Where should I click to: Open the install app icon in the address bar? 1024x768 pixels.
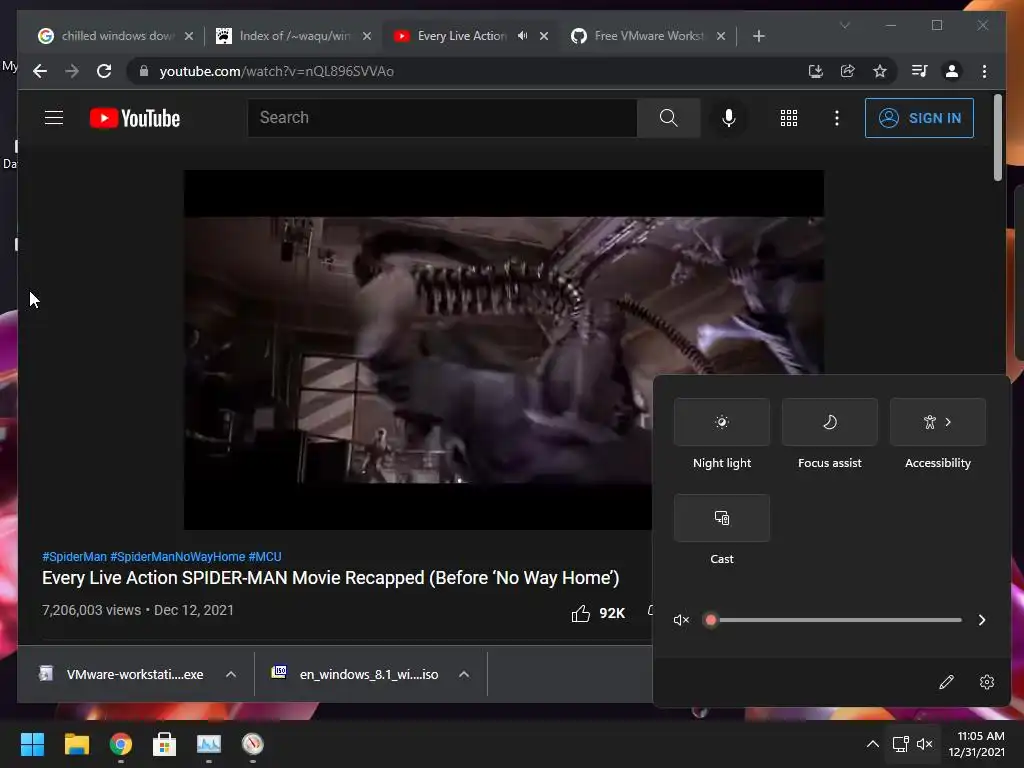[x=816, y=71]
